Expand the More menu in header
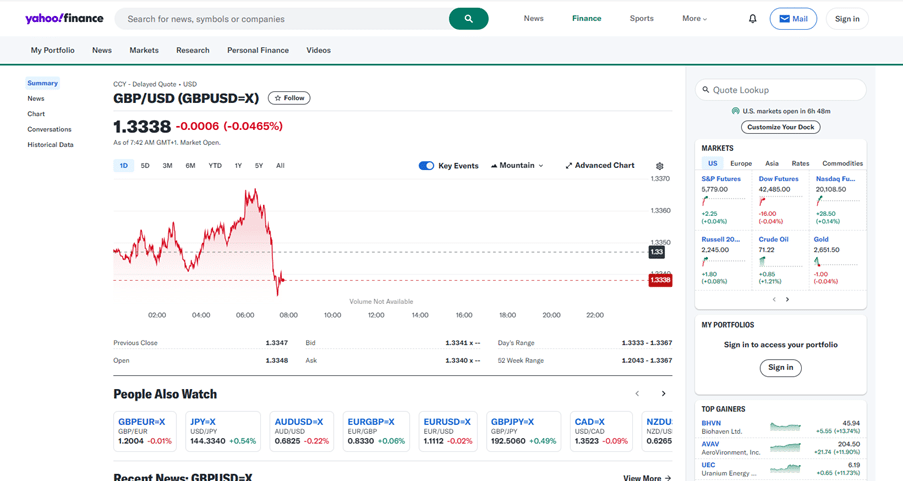Image resolution: width=903 pixels, height=481 pixels. [694, 19]
